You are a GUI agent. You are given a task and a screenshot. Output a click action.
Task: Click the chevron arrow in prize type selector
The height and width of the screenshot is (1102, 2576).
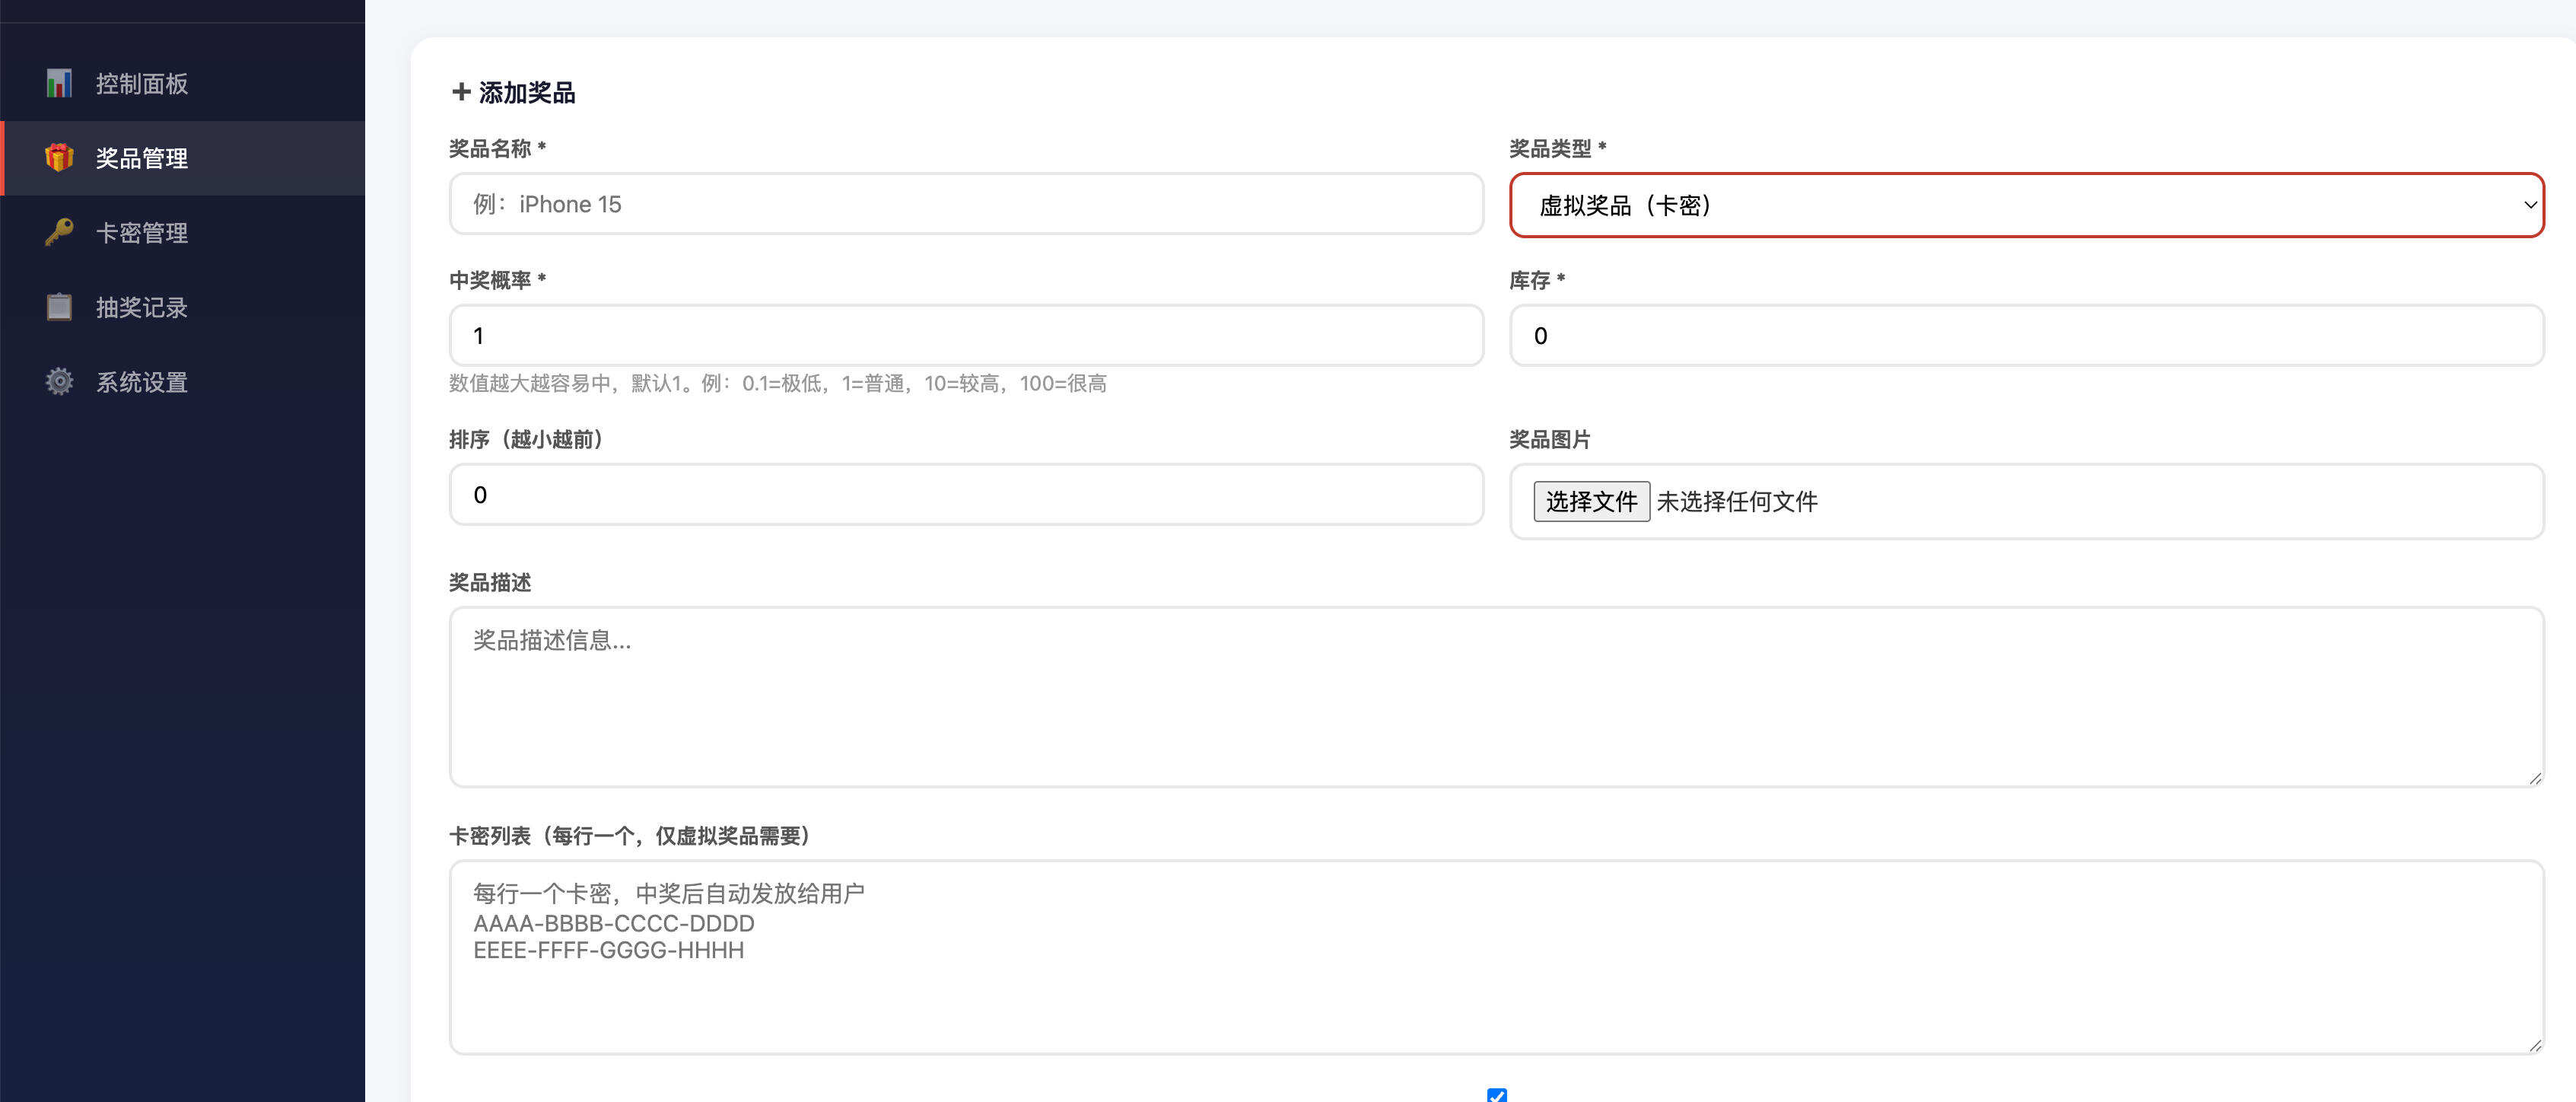(x=2531, y=205)
